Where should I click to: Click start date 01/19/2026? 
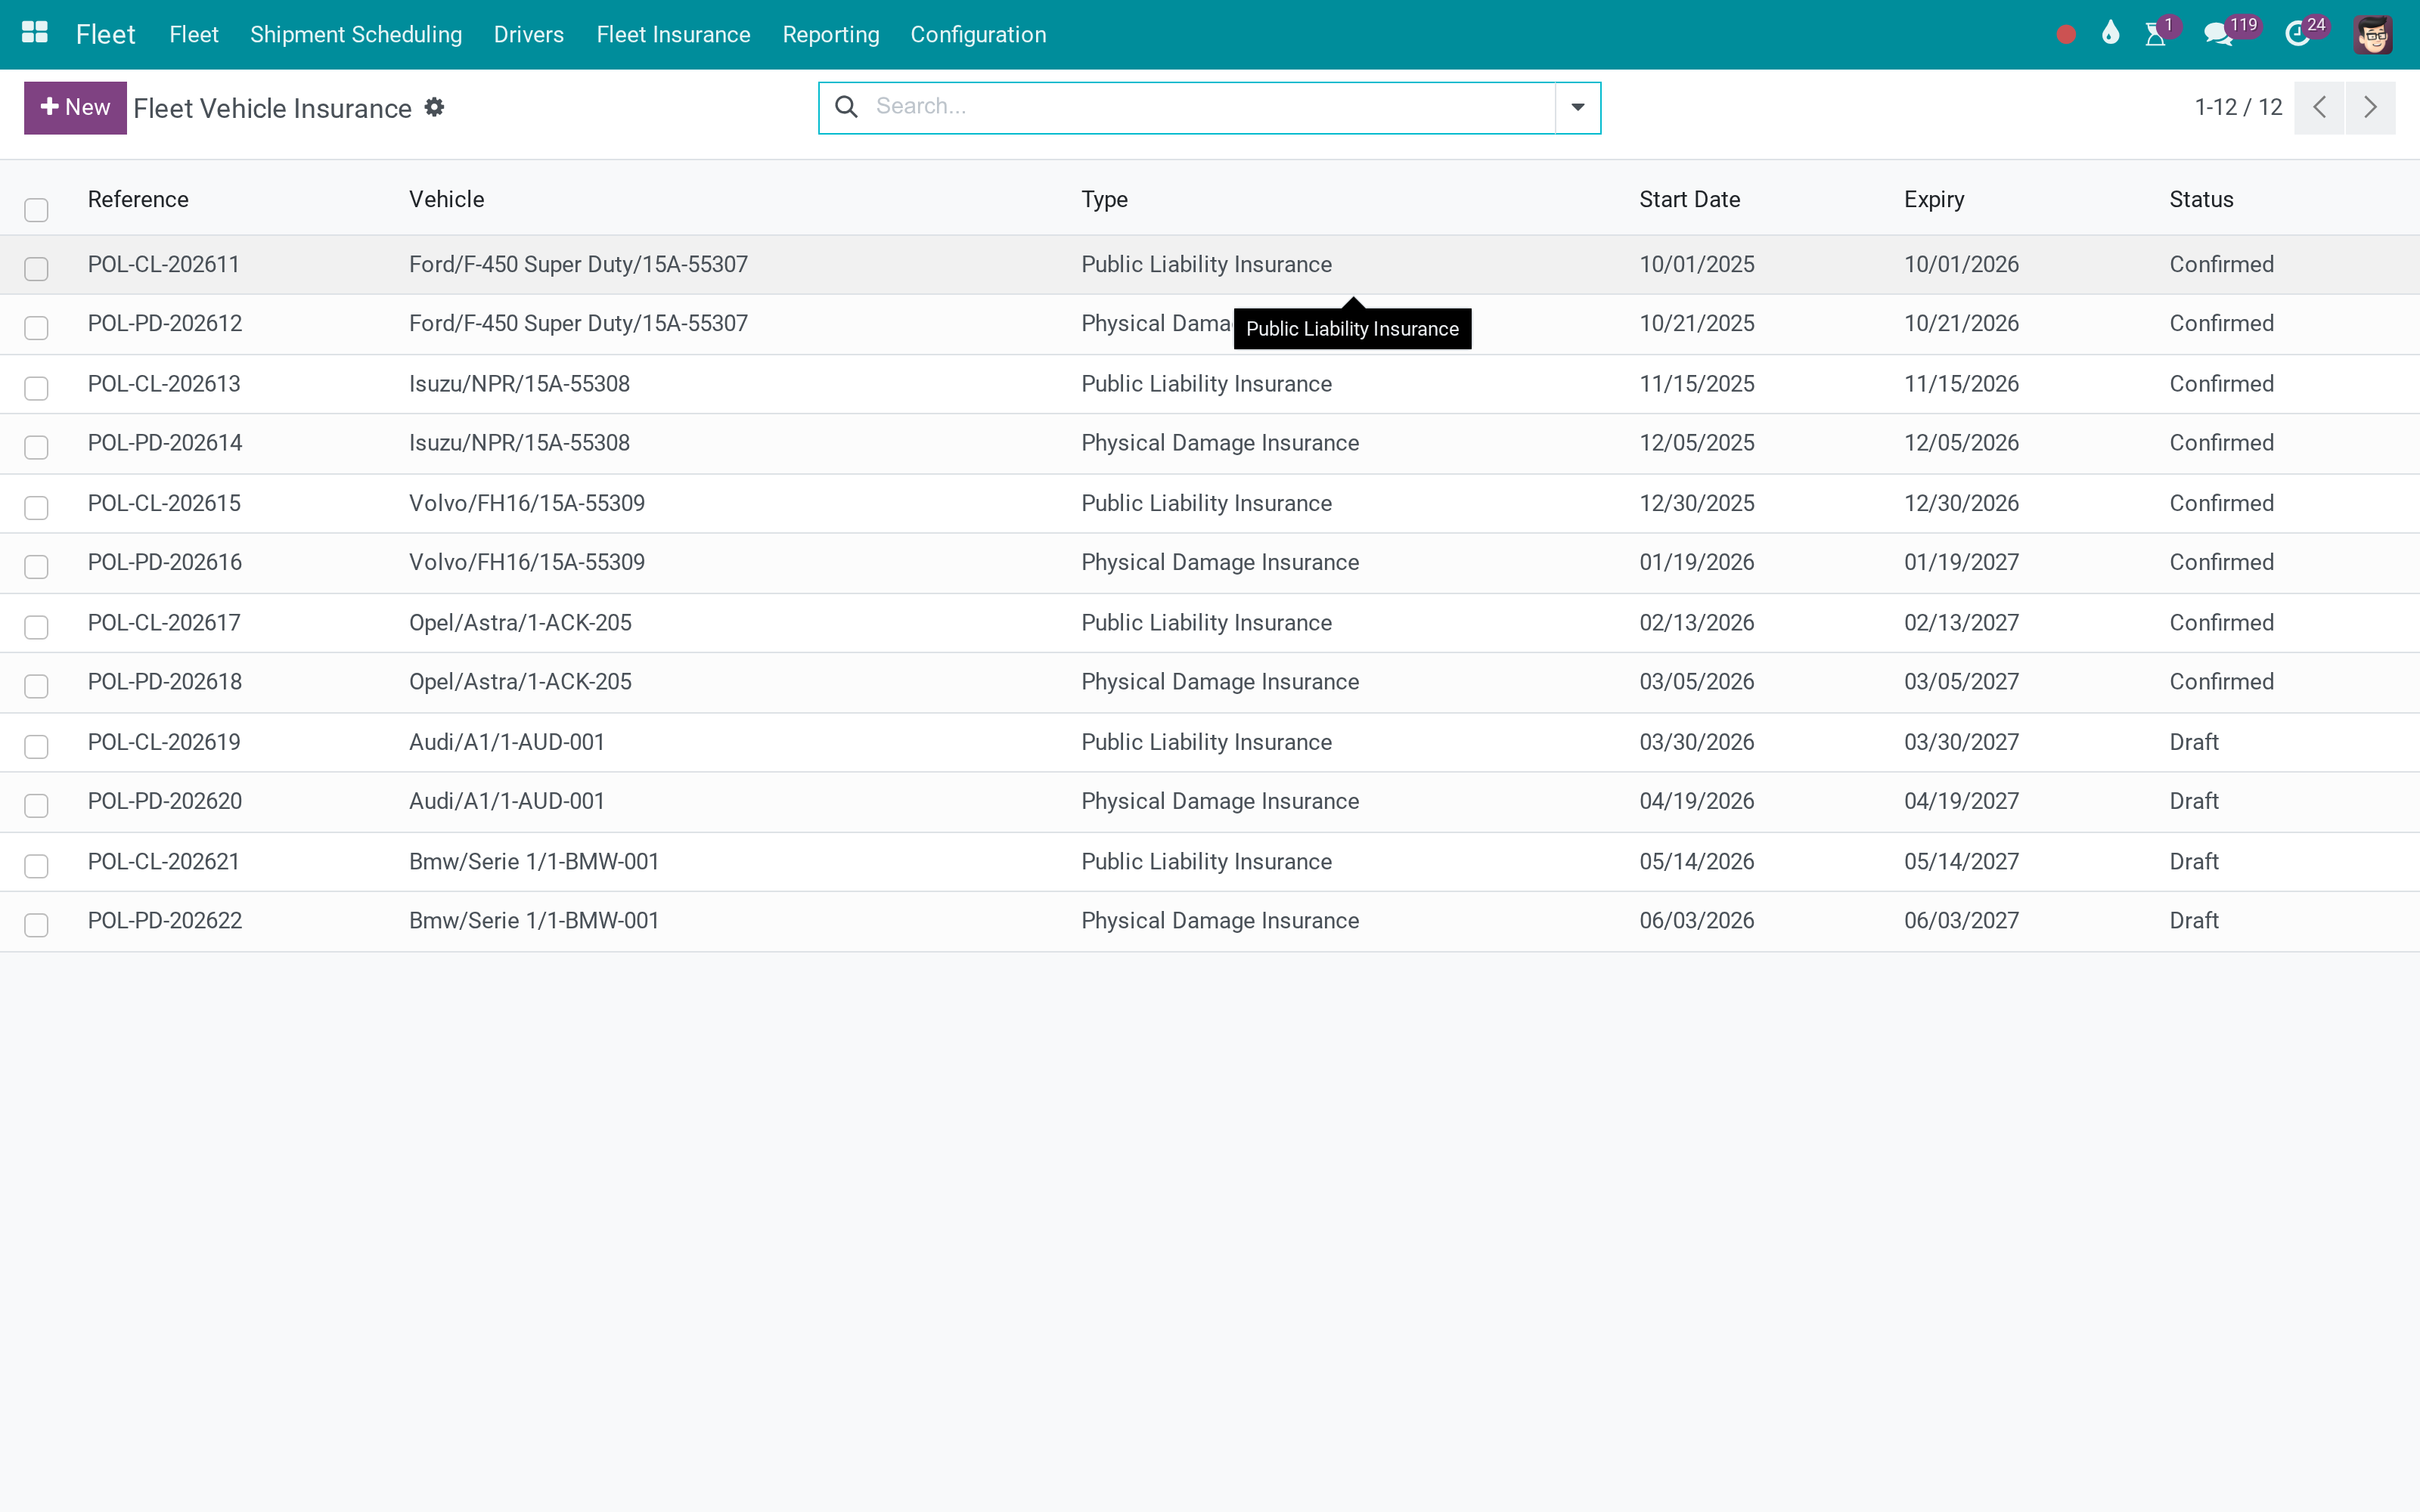[1696, 562]
